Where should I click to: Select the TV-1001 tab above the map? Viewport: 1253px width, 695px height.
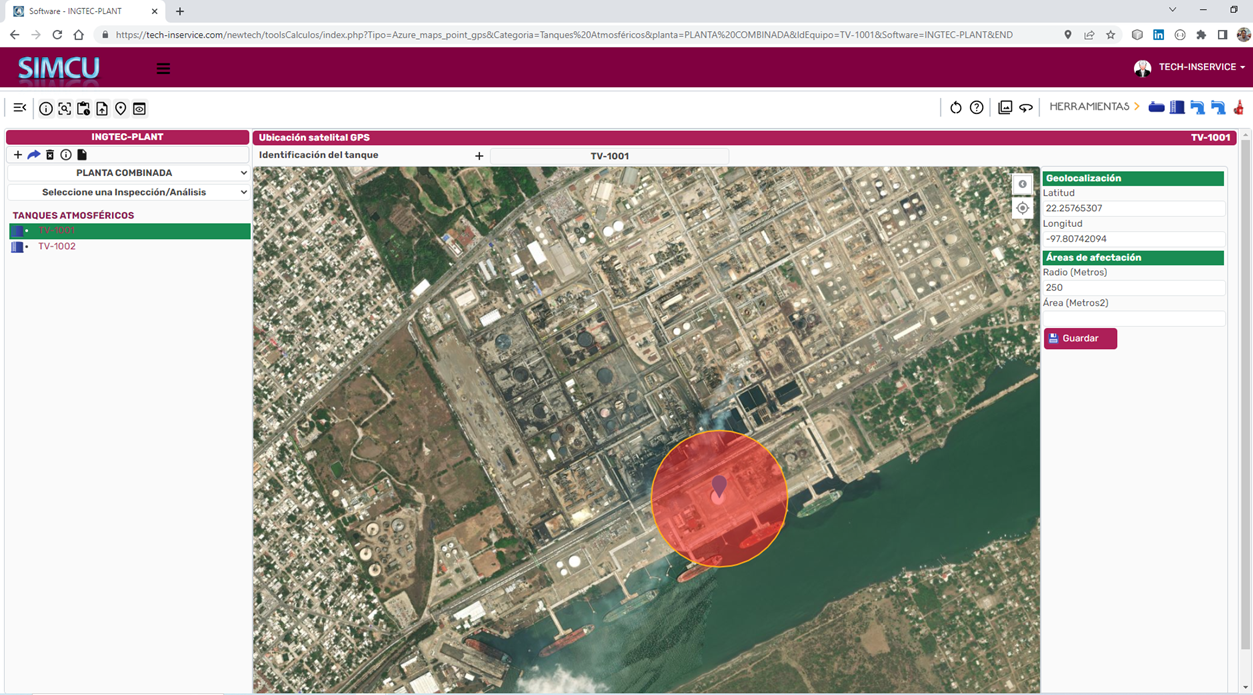pos(609,156)
